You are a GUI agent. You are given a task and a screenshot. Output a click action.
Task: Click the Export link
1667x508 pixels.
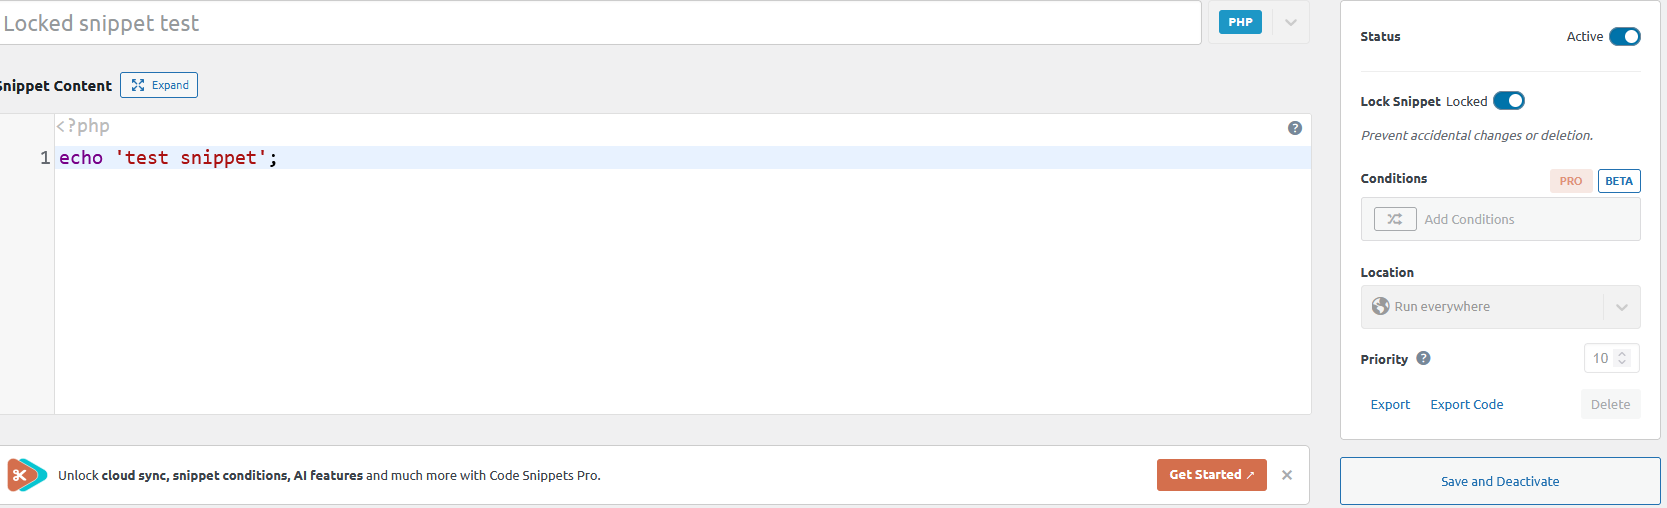point(1390,404)
